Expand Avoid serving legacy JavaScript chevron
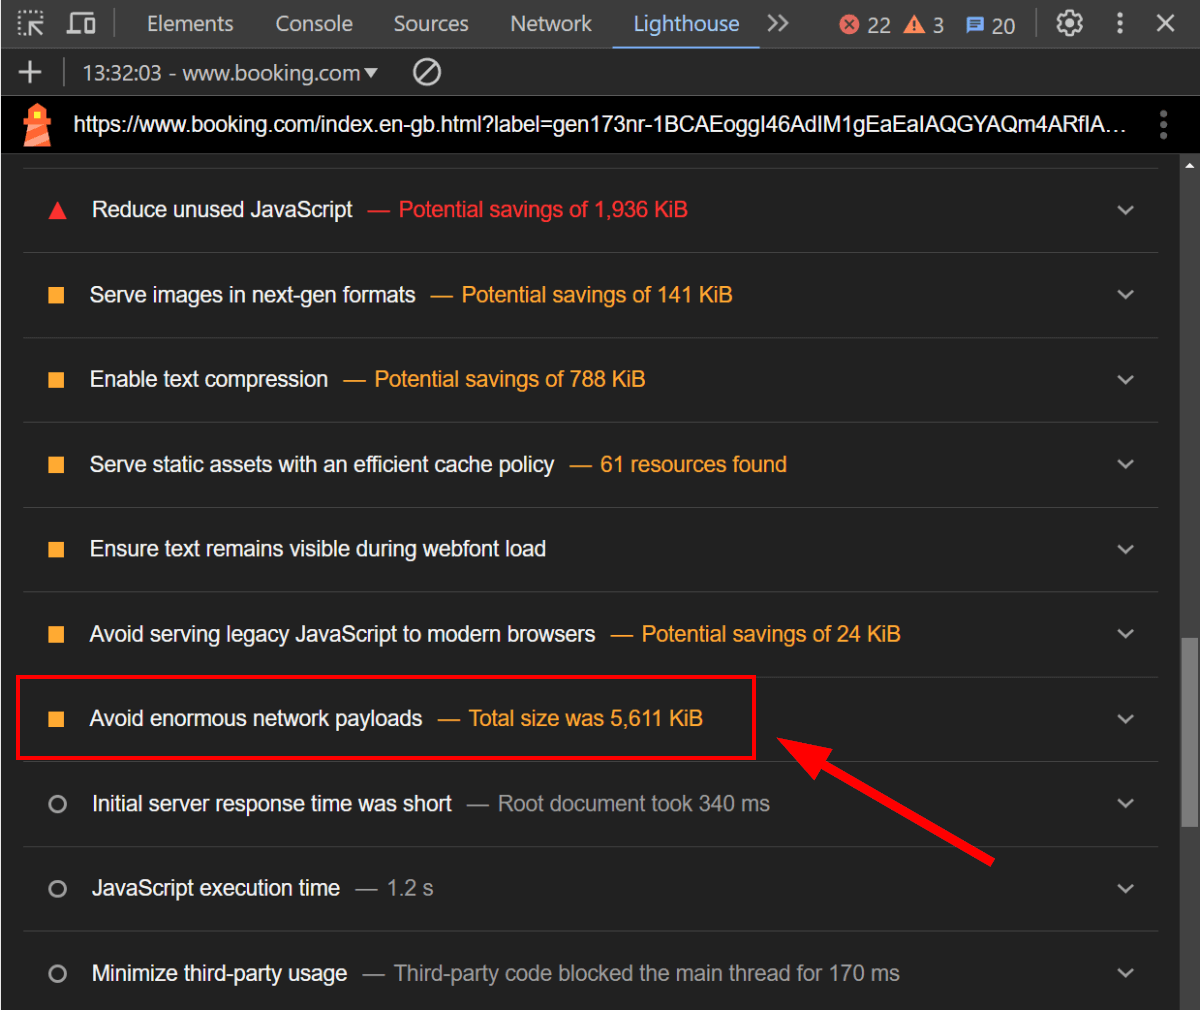 [1125, 634]
